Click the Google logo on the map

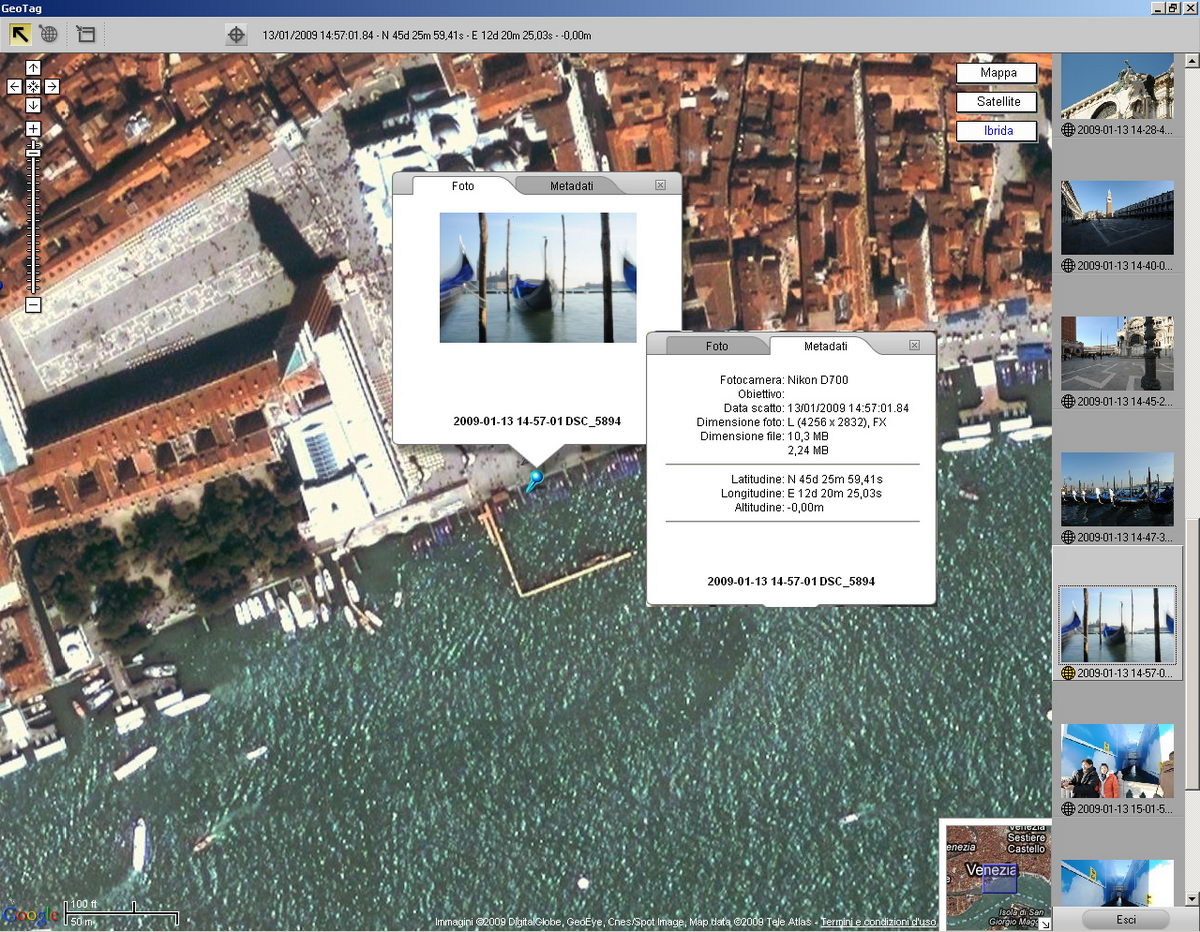coord(30,915)
